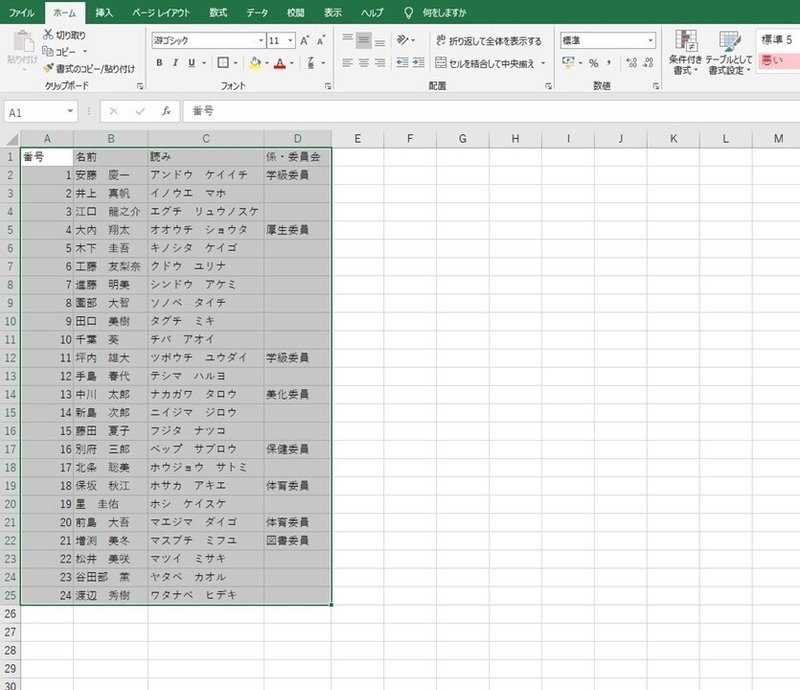Switch to the Data (データ) tab
The image size is (800, 690).
pyautogui.click(x=257, y=12)
